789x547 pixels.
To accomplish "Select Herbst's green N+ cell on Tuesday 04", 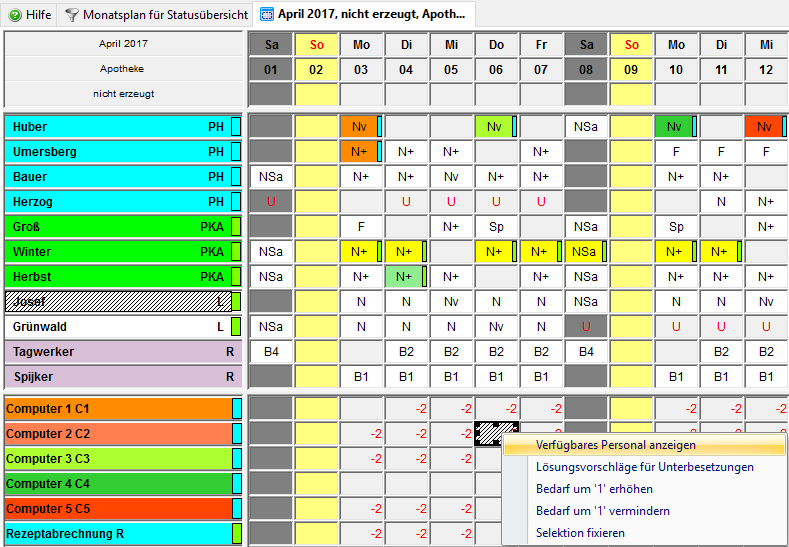I will (404, 277).
